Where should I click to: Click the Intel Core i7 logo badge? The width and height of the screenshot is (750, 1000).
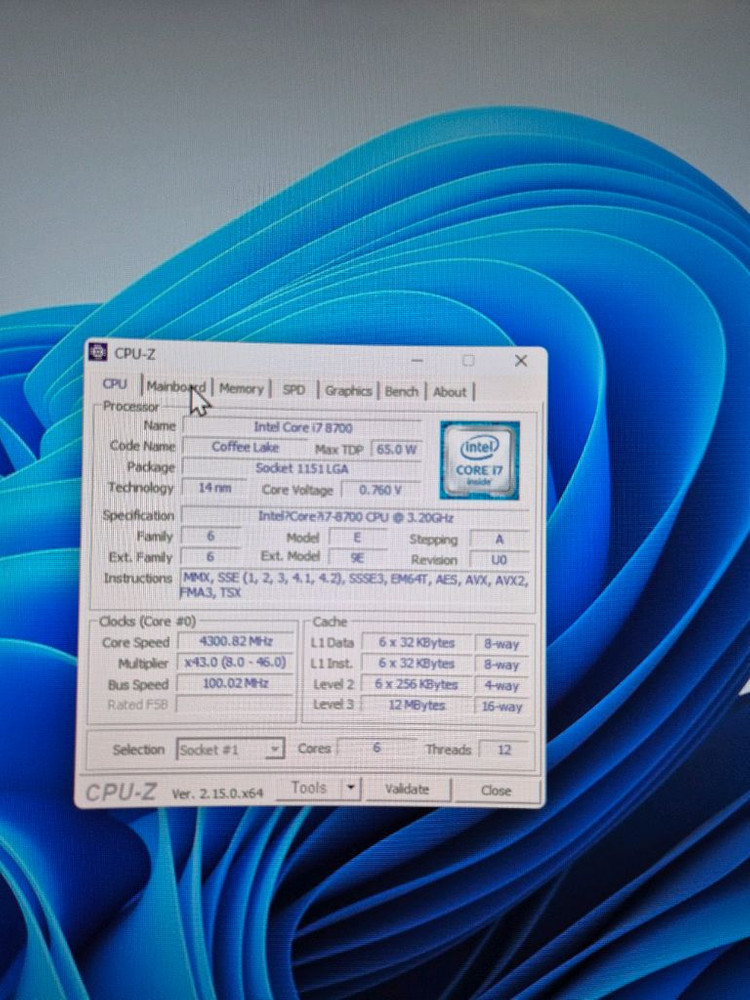[x=479, y=461]
